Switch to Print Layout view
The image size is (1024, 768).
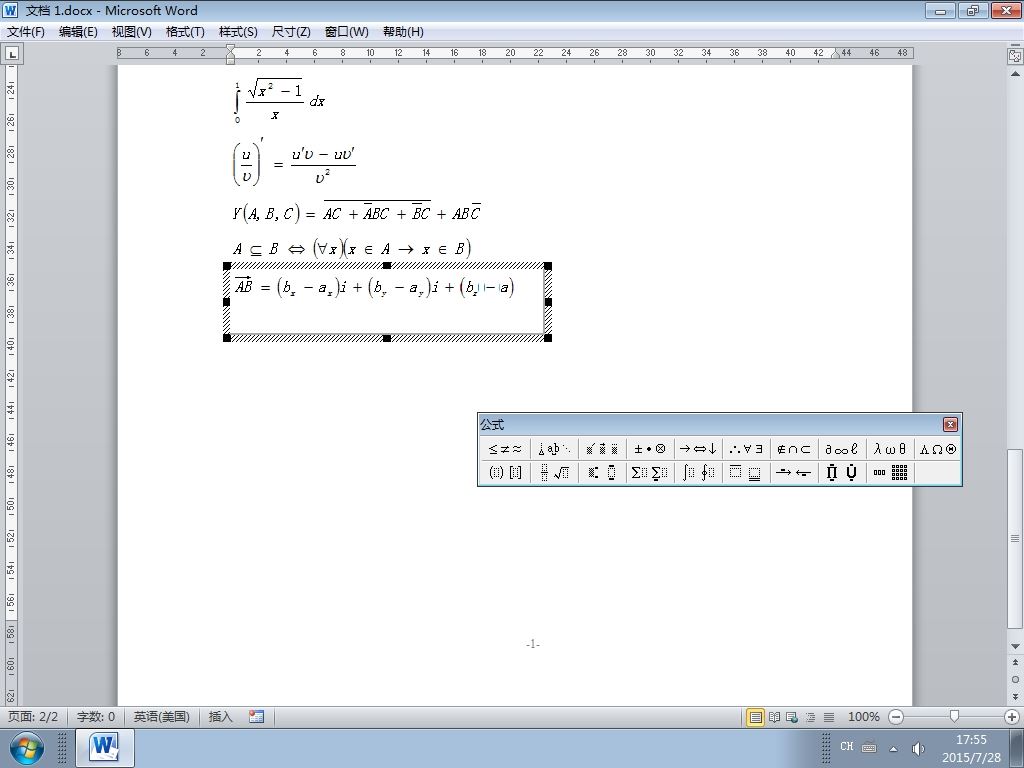755,717
